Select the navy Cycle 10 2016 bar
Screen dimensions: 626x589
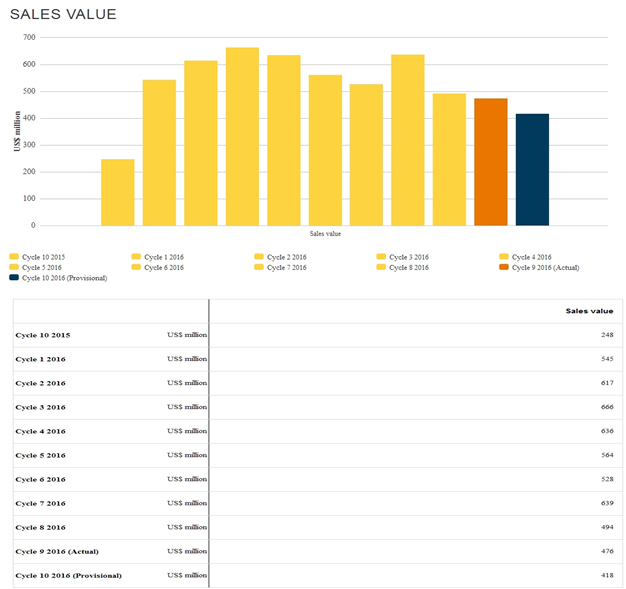[x=532, y=170]
